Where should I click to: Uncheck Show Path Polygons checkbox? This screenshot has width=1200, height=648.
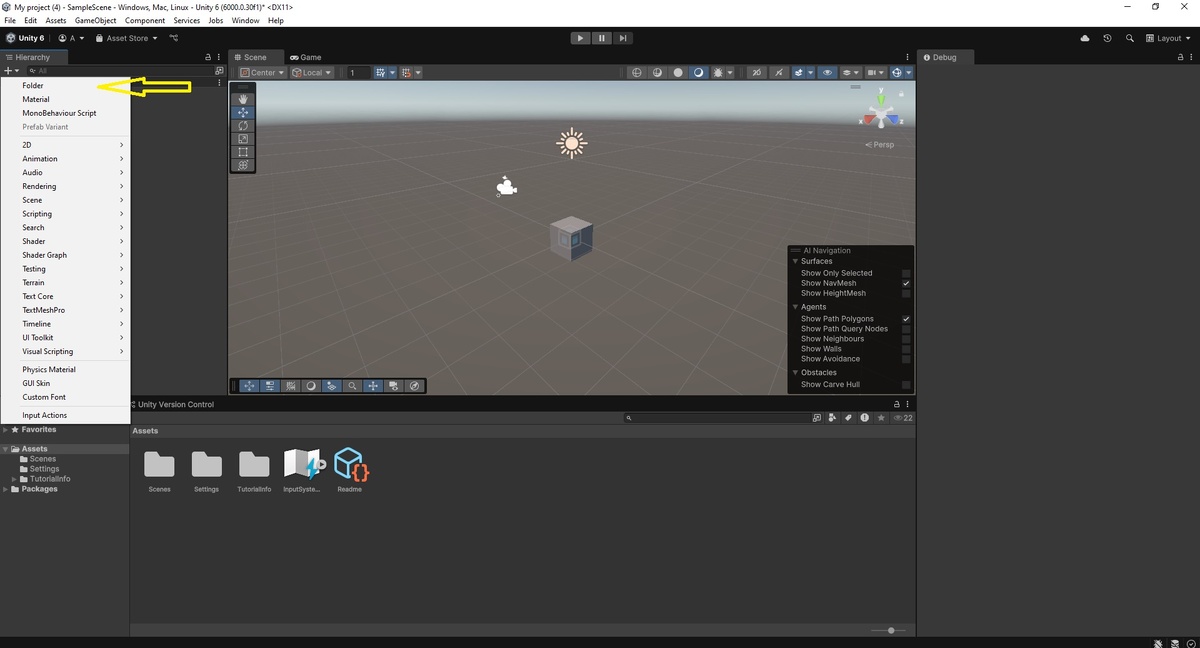906,319
